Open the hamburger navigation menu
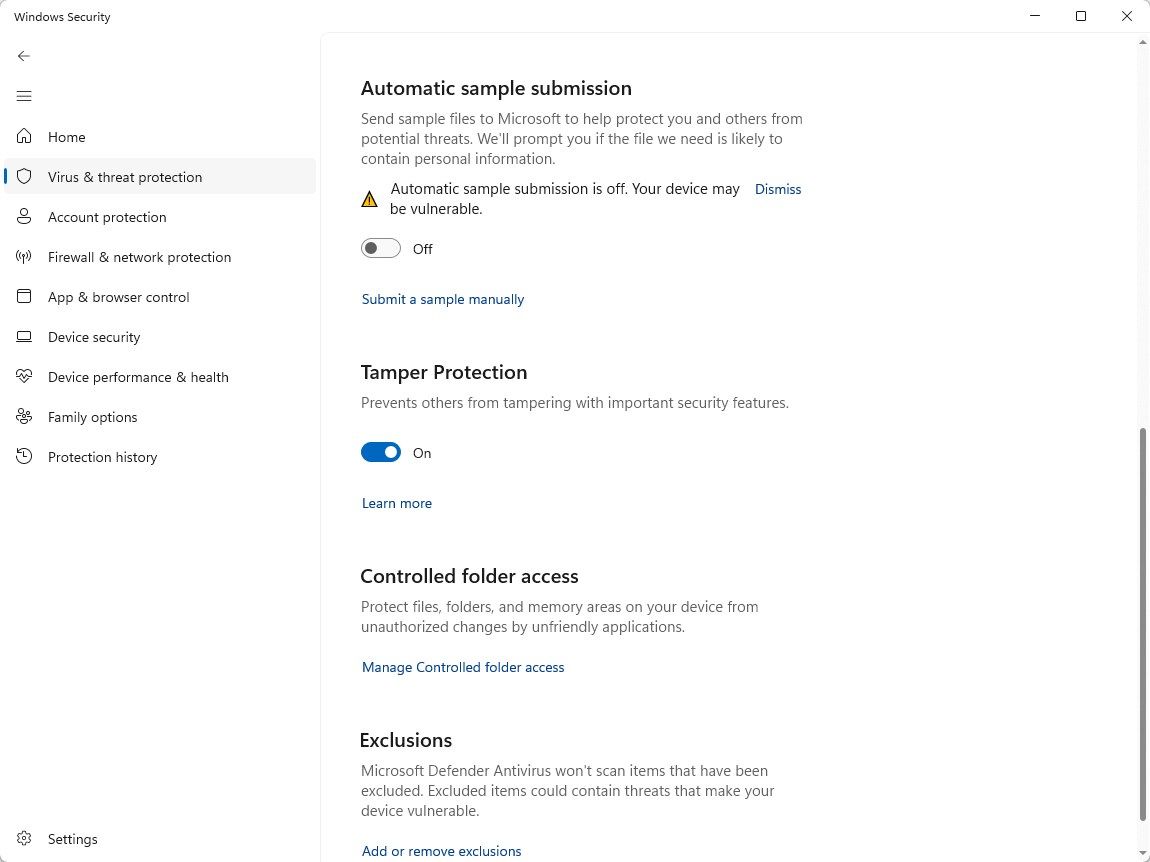Image resolution: width=1150 pixels, height=862 pixels. pos(24,96)
